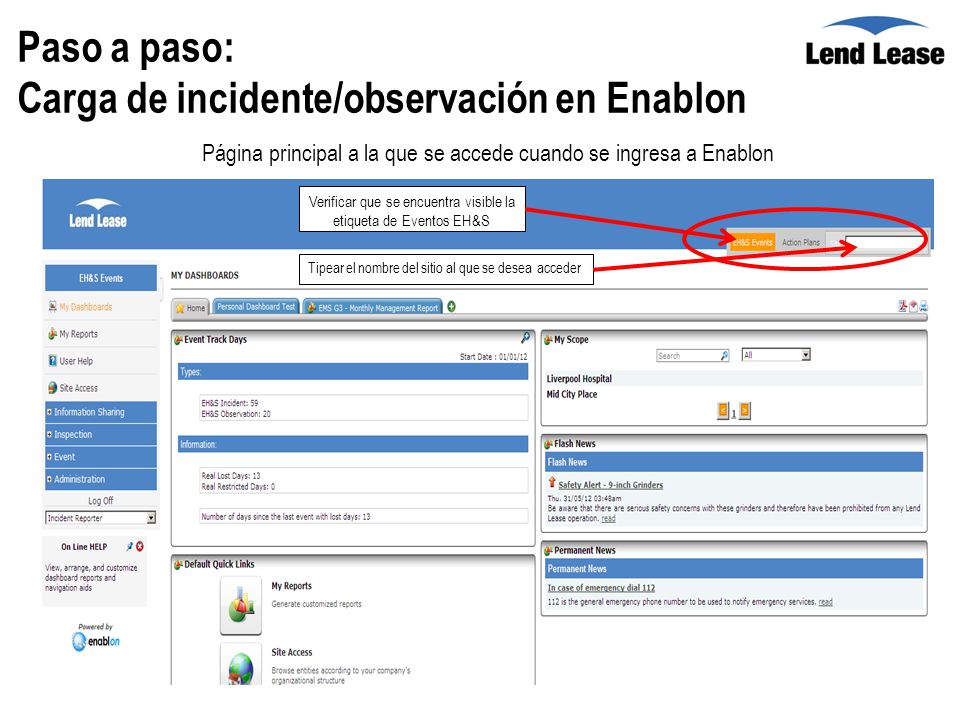Screen dimensions: 960x720
Task: Export dashboard to PDF icon
Action: (902, 306)
